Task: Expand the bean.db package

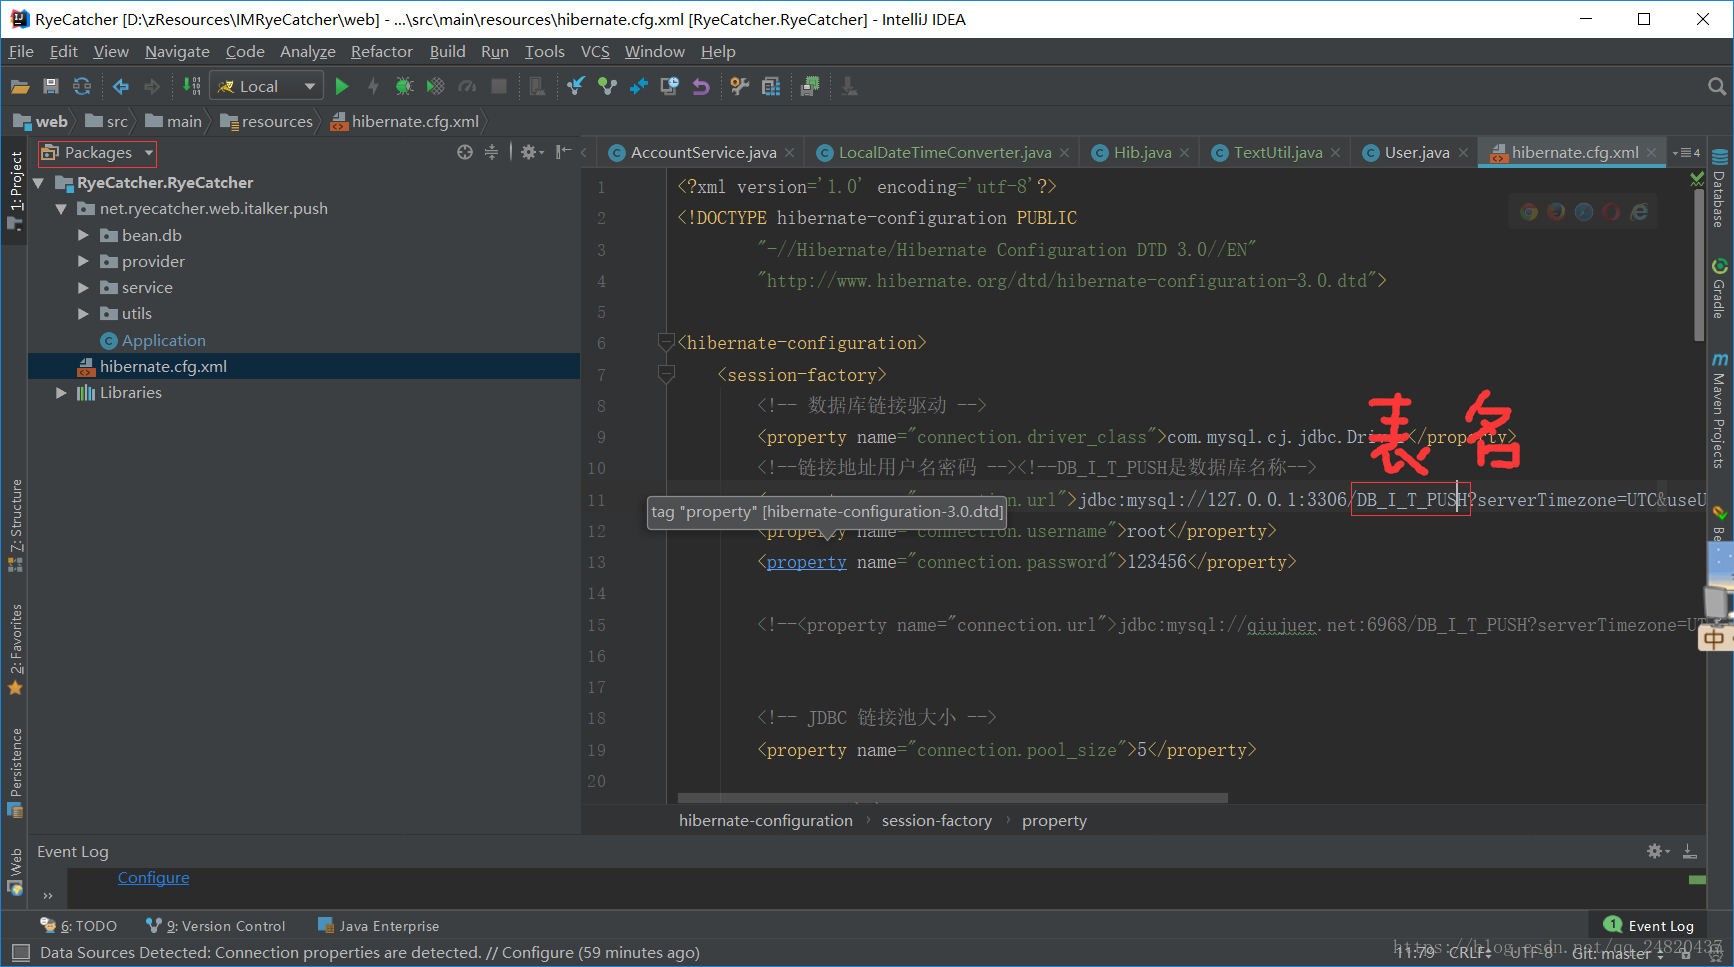Action: [x=83, y=235]
